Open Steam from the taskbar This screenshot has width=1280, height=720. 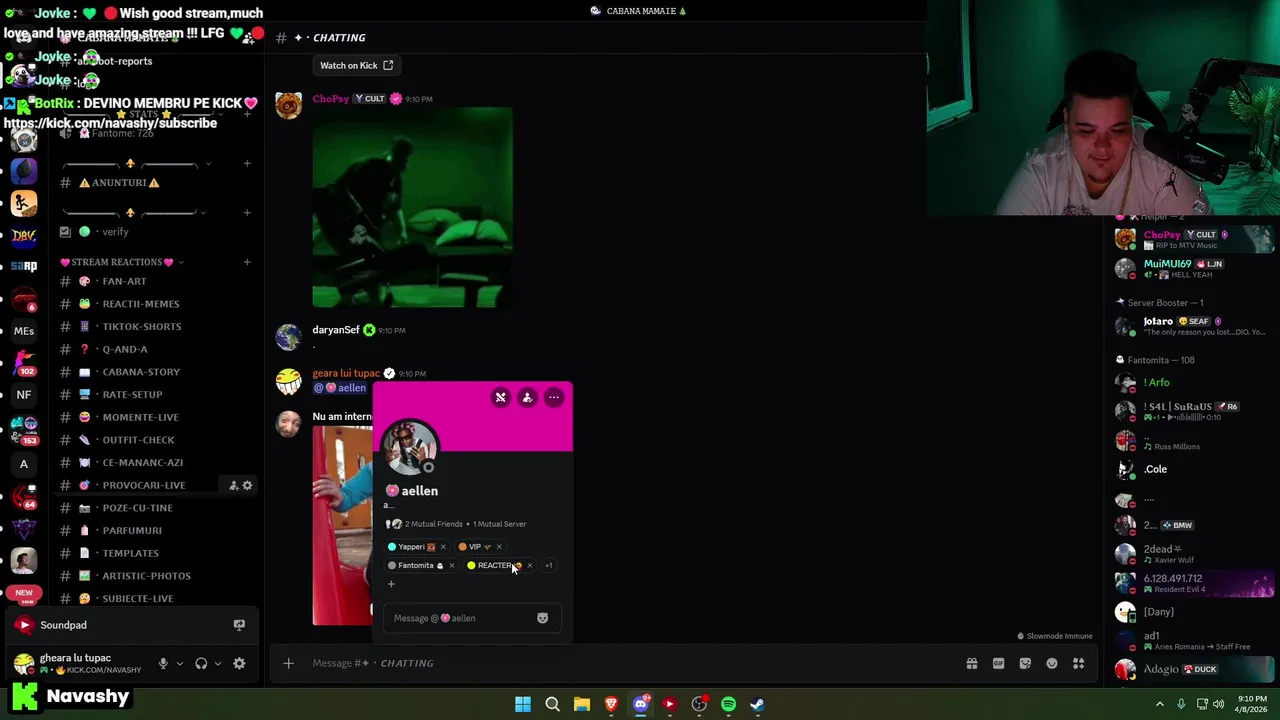(757, 704)
